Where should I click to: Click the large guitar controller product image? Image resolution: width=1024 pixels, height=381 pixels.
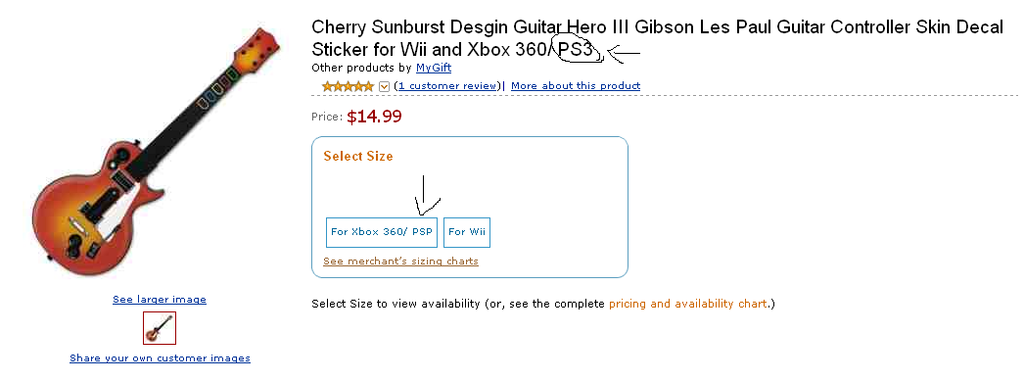(x=155, y=146)
